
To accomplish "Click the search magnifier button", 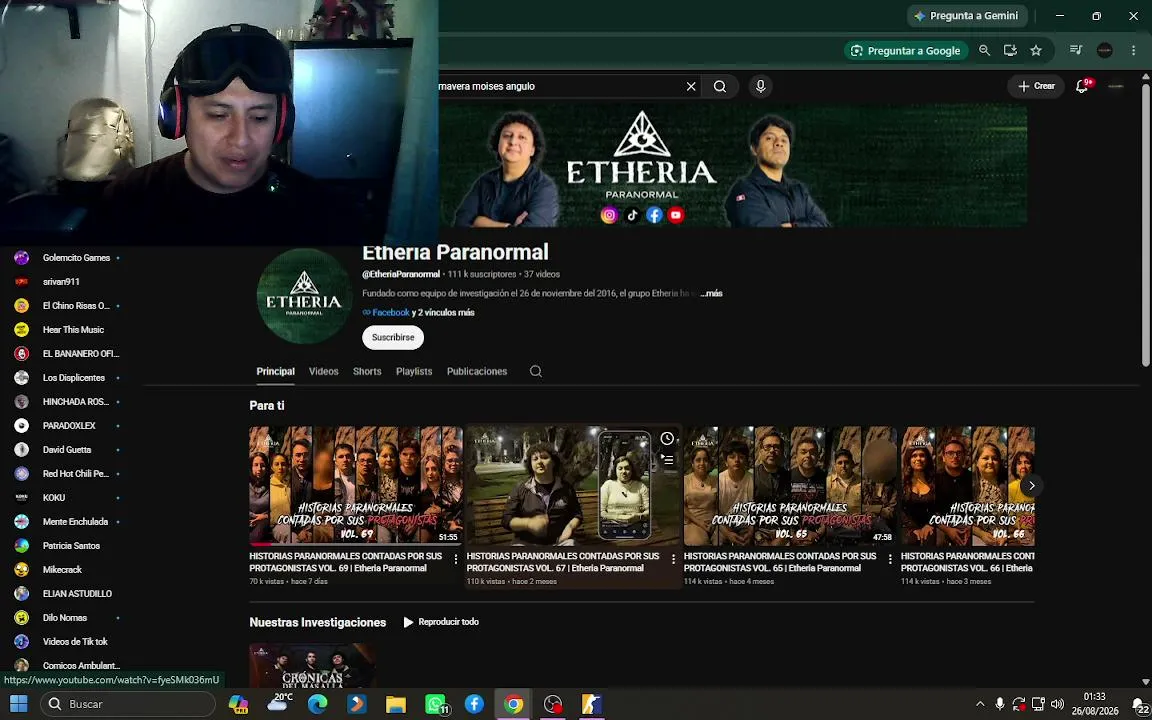I will [720, 87].
